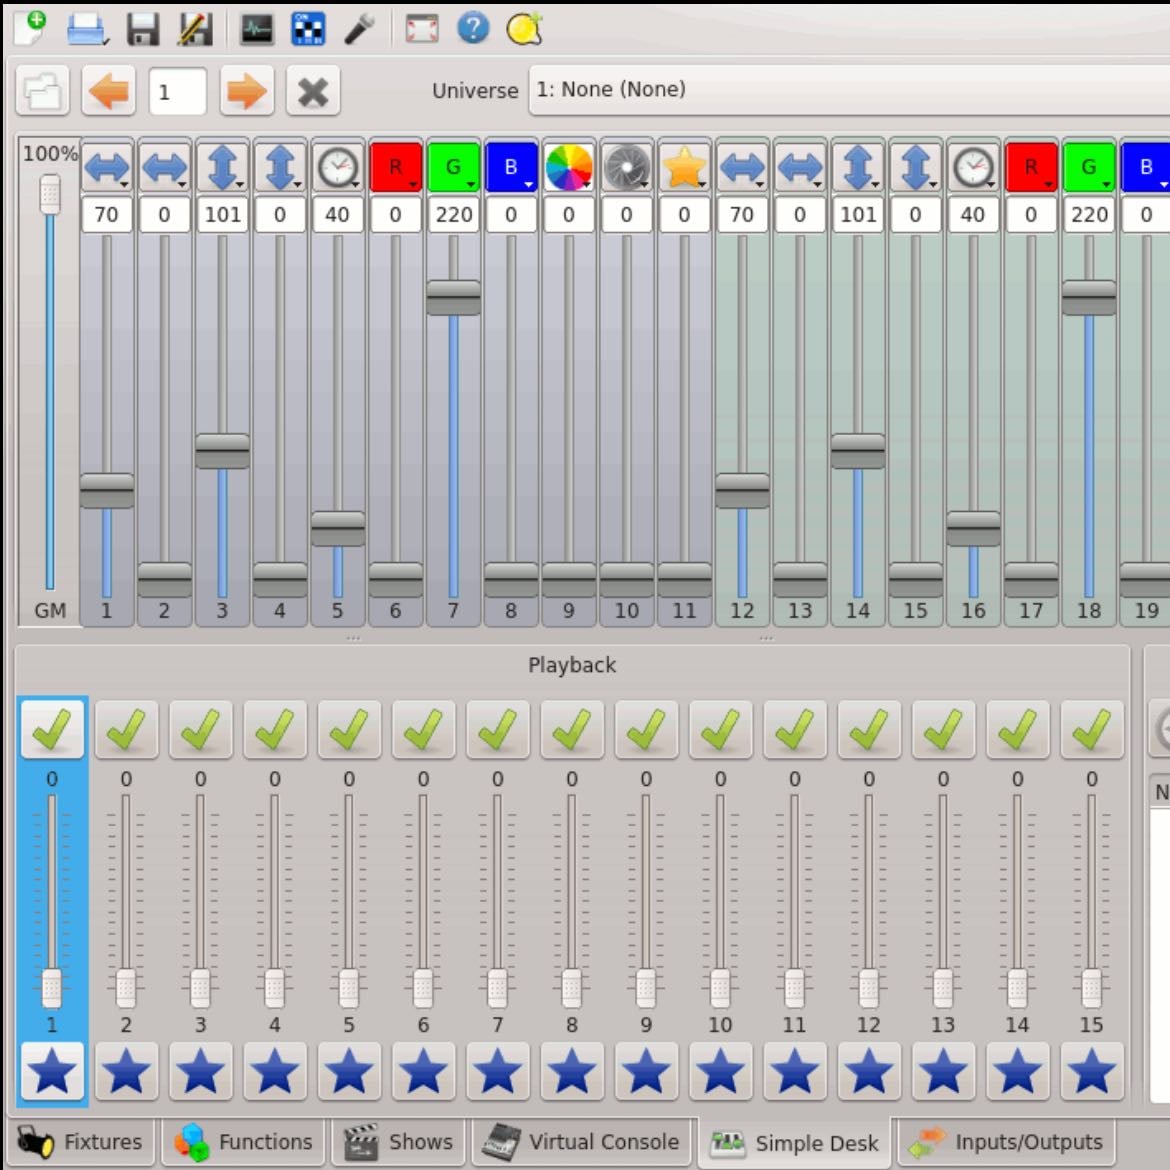Screen dimensions: 1170x1170
Task: Go to next page with right orange arrow
Action: click(247, 91)
